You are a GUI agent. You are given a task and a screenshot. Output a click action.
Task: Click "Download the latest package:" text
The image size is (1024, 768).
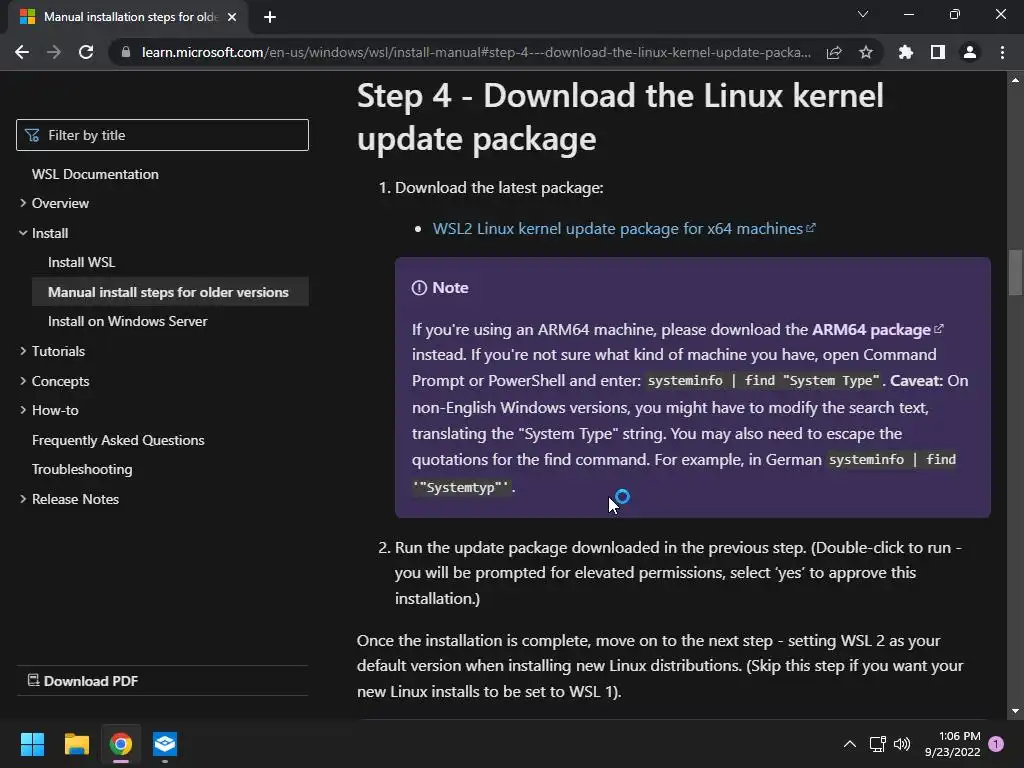click(x=499, y=188)
